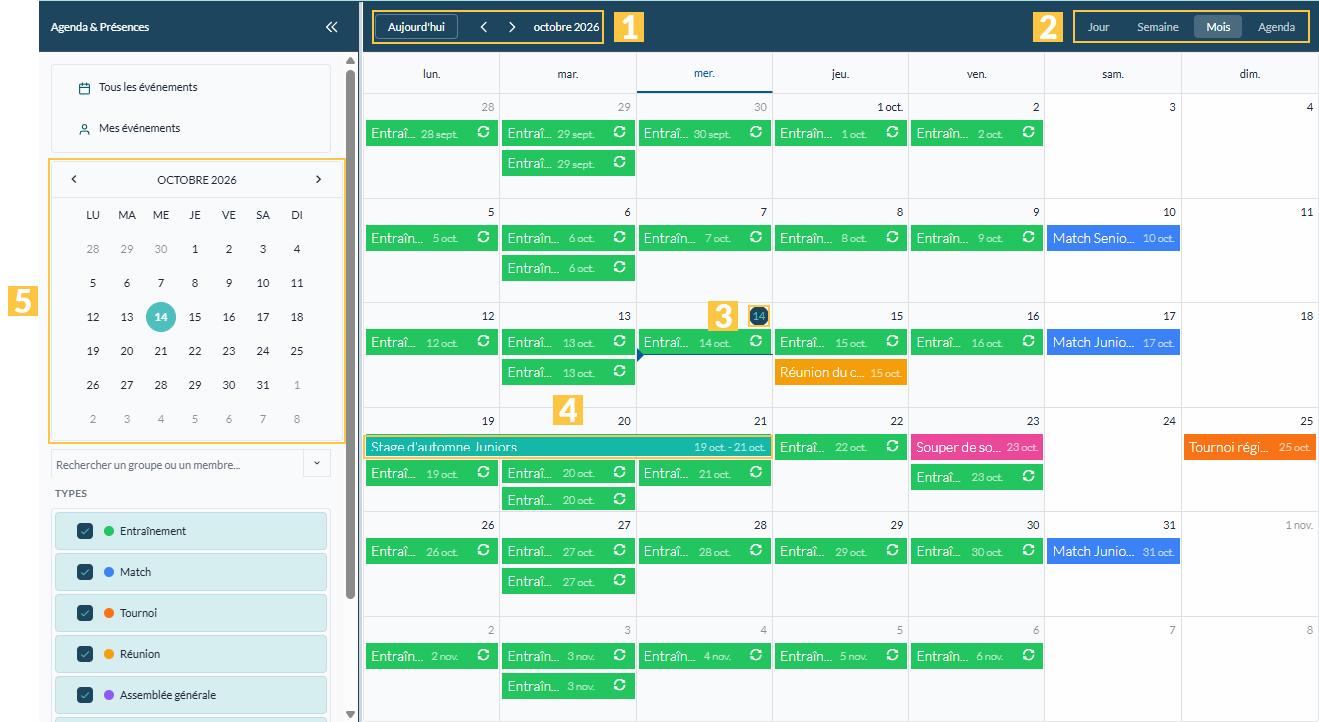Switch to the Agenda view
This screenshot has width=1319, height=722.
pyautogui.click(x=1276, y=27)
